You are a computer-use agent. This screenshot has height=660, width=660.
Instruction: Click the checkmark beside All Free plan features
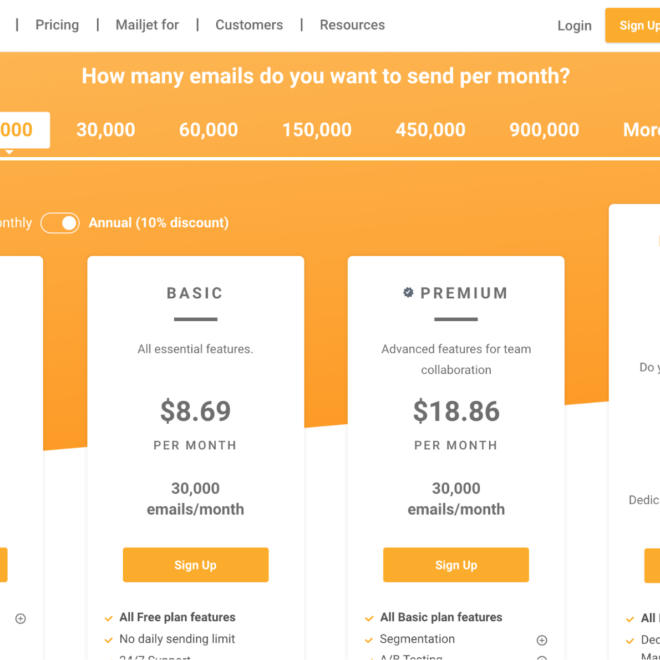(x=109, y=618)
